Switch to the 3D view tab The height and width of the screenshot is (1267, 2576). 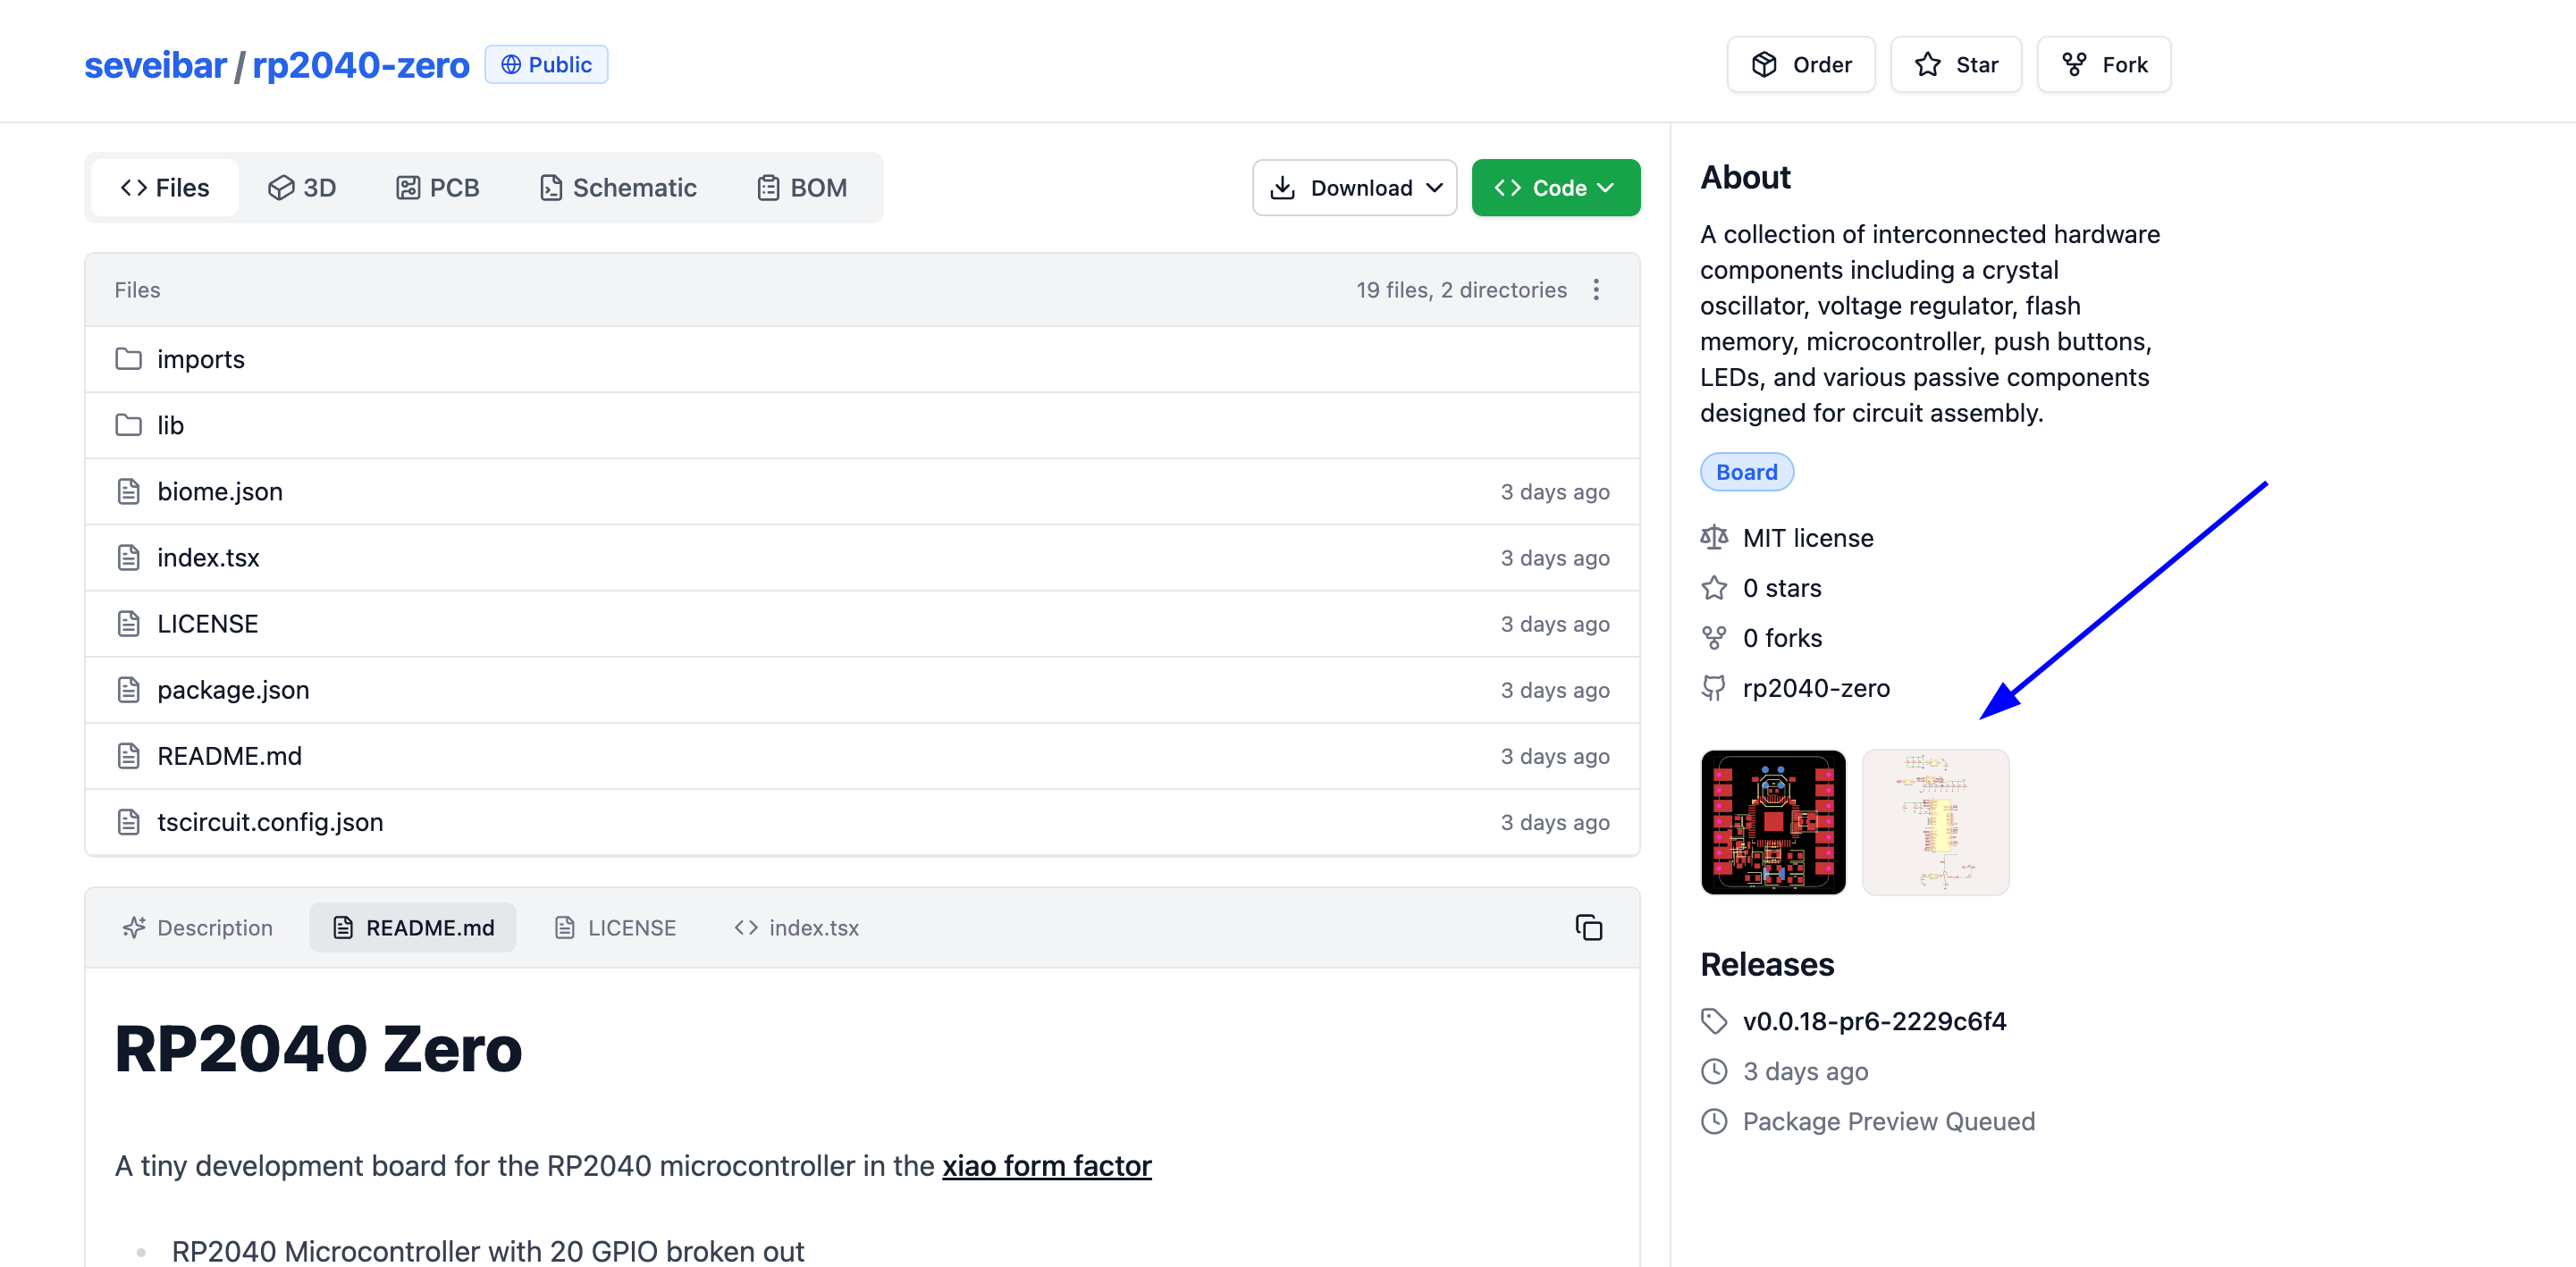coord(302,188)
